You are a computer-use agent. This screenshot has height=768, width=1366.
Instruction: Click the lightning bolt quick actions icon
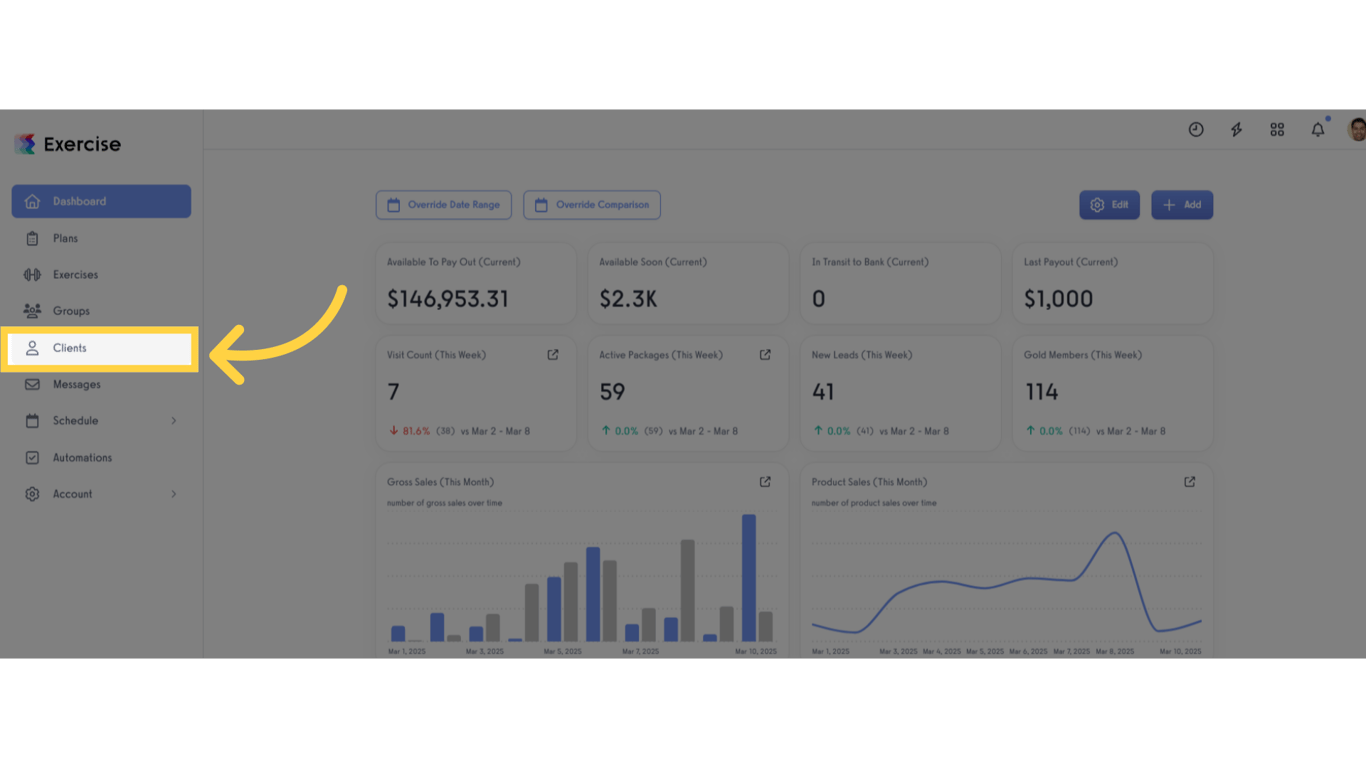click(1237, 130)
